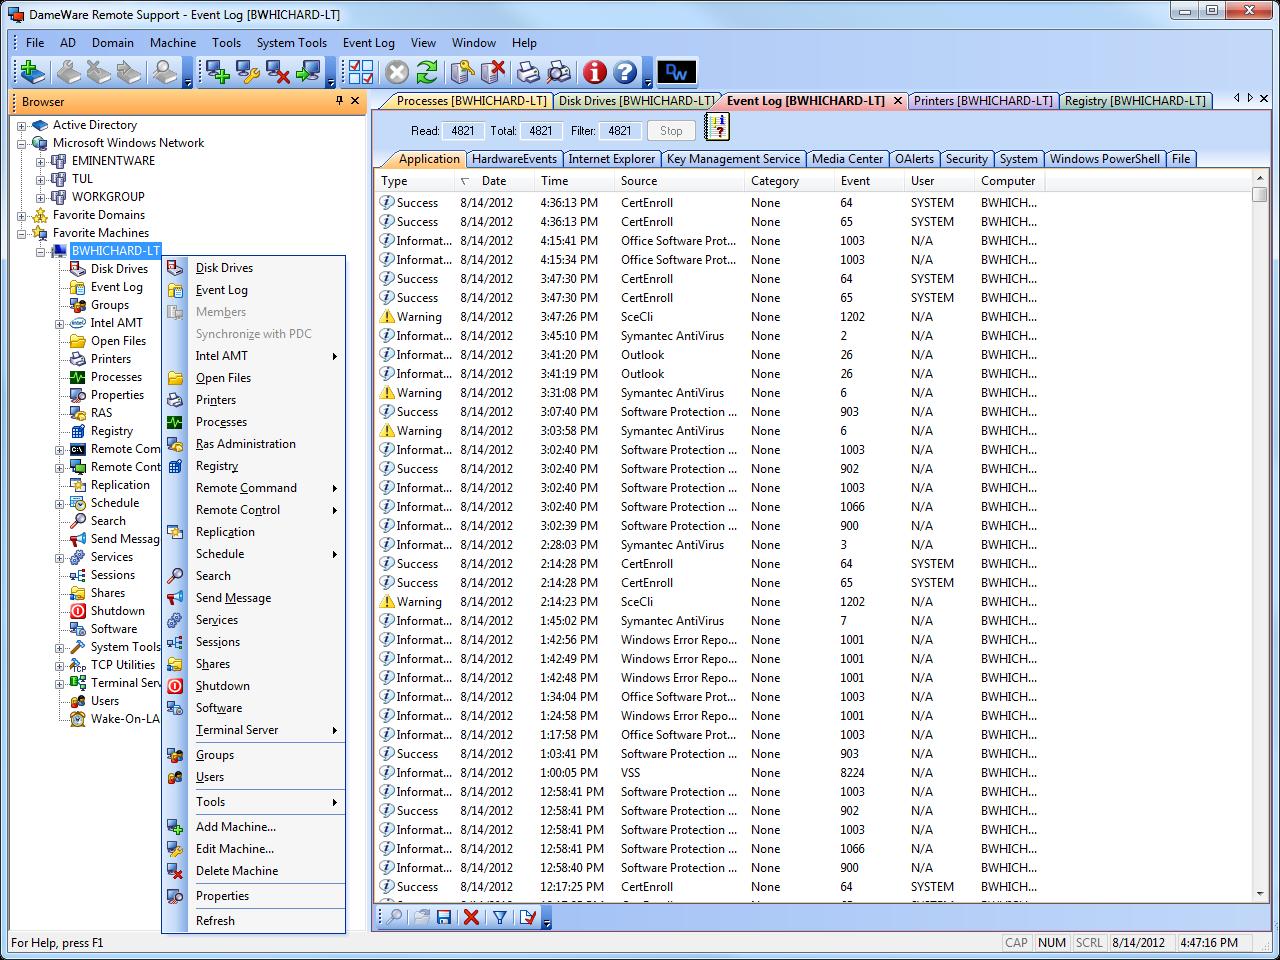
Task: Open the print preview toolbar icon
Action: coord(559,72)
